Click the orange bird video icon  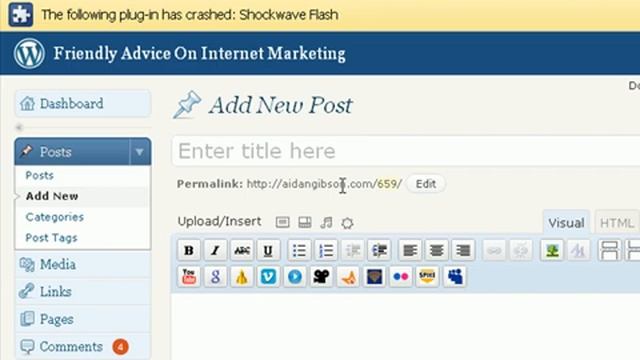[348, 277]
